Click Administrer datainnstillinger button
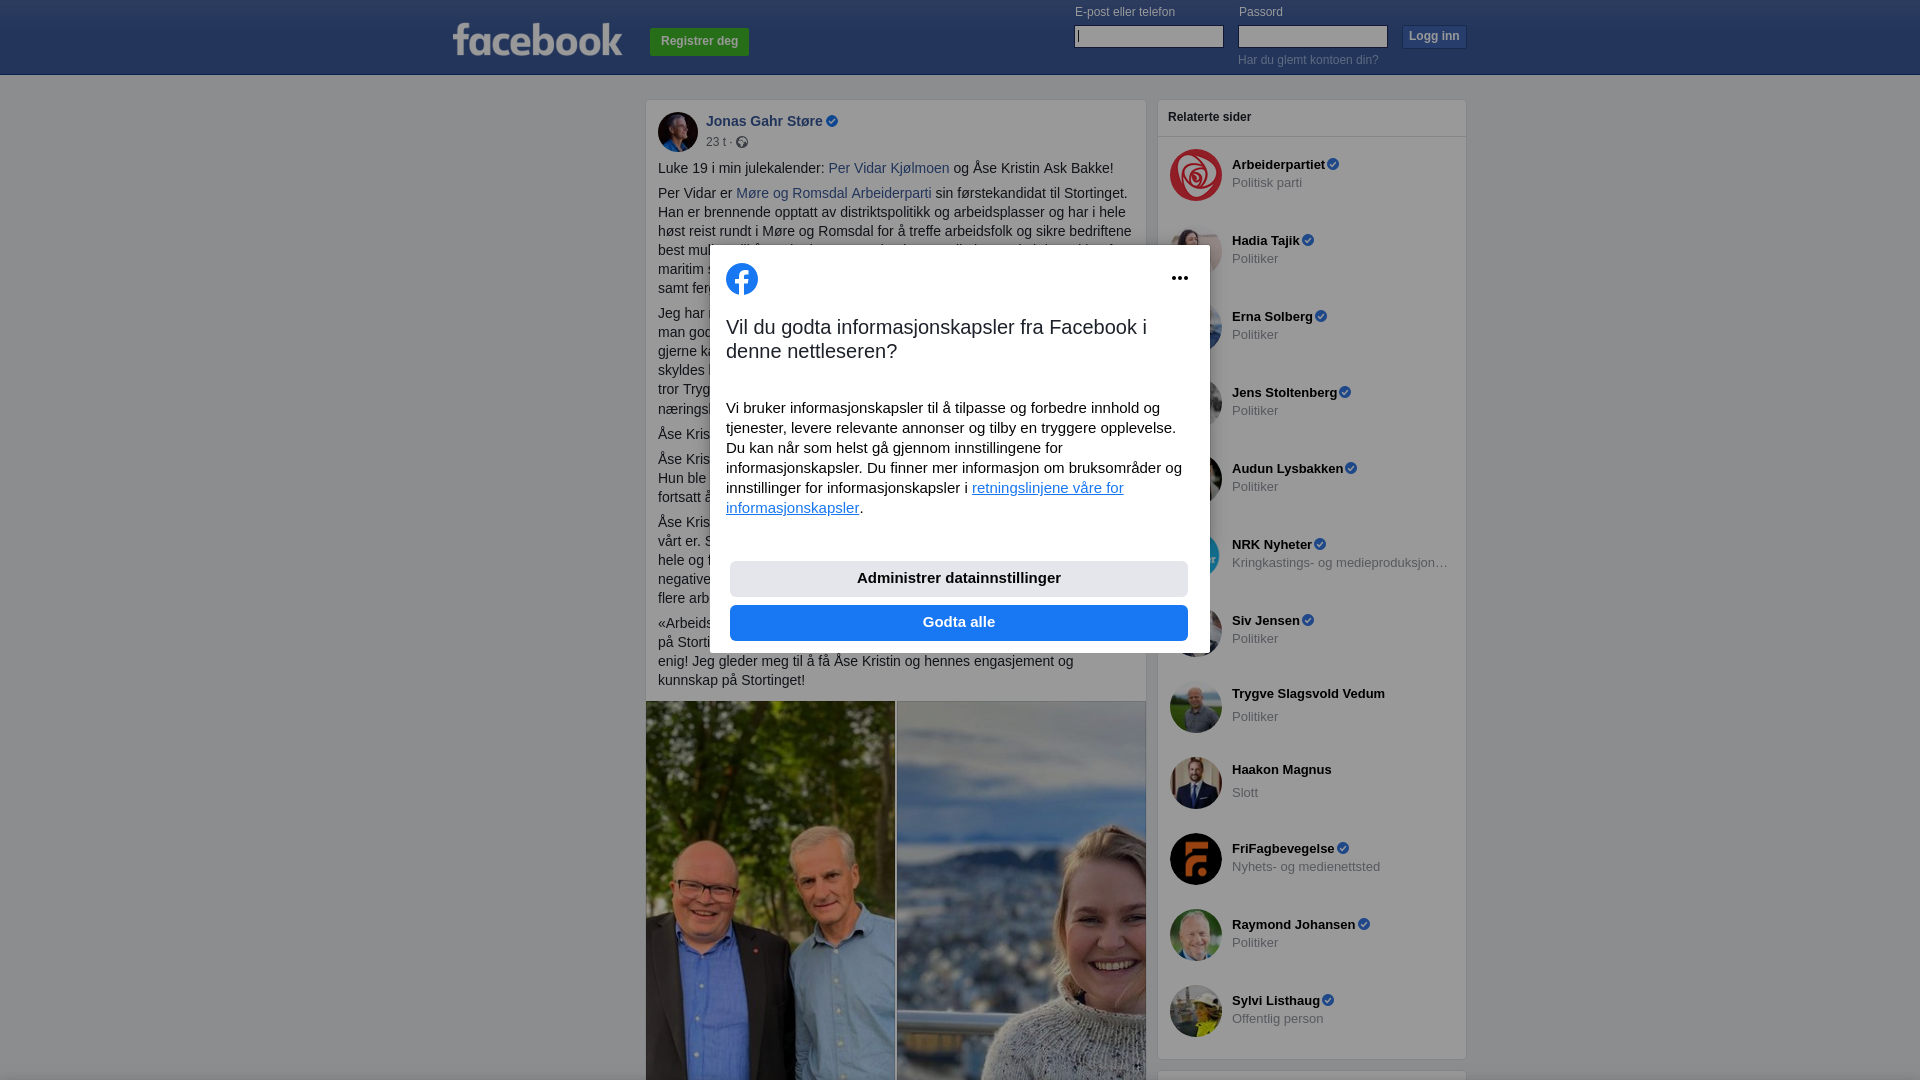1920x1080 pixels. click(x=959, y=579)
